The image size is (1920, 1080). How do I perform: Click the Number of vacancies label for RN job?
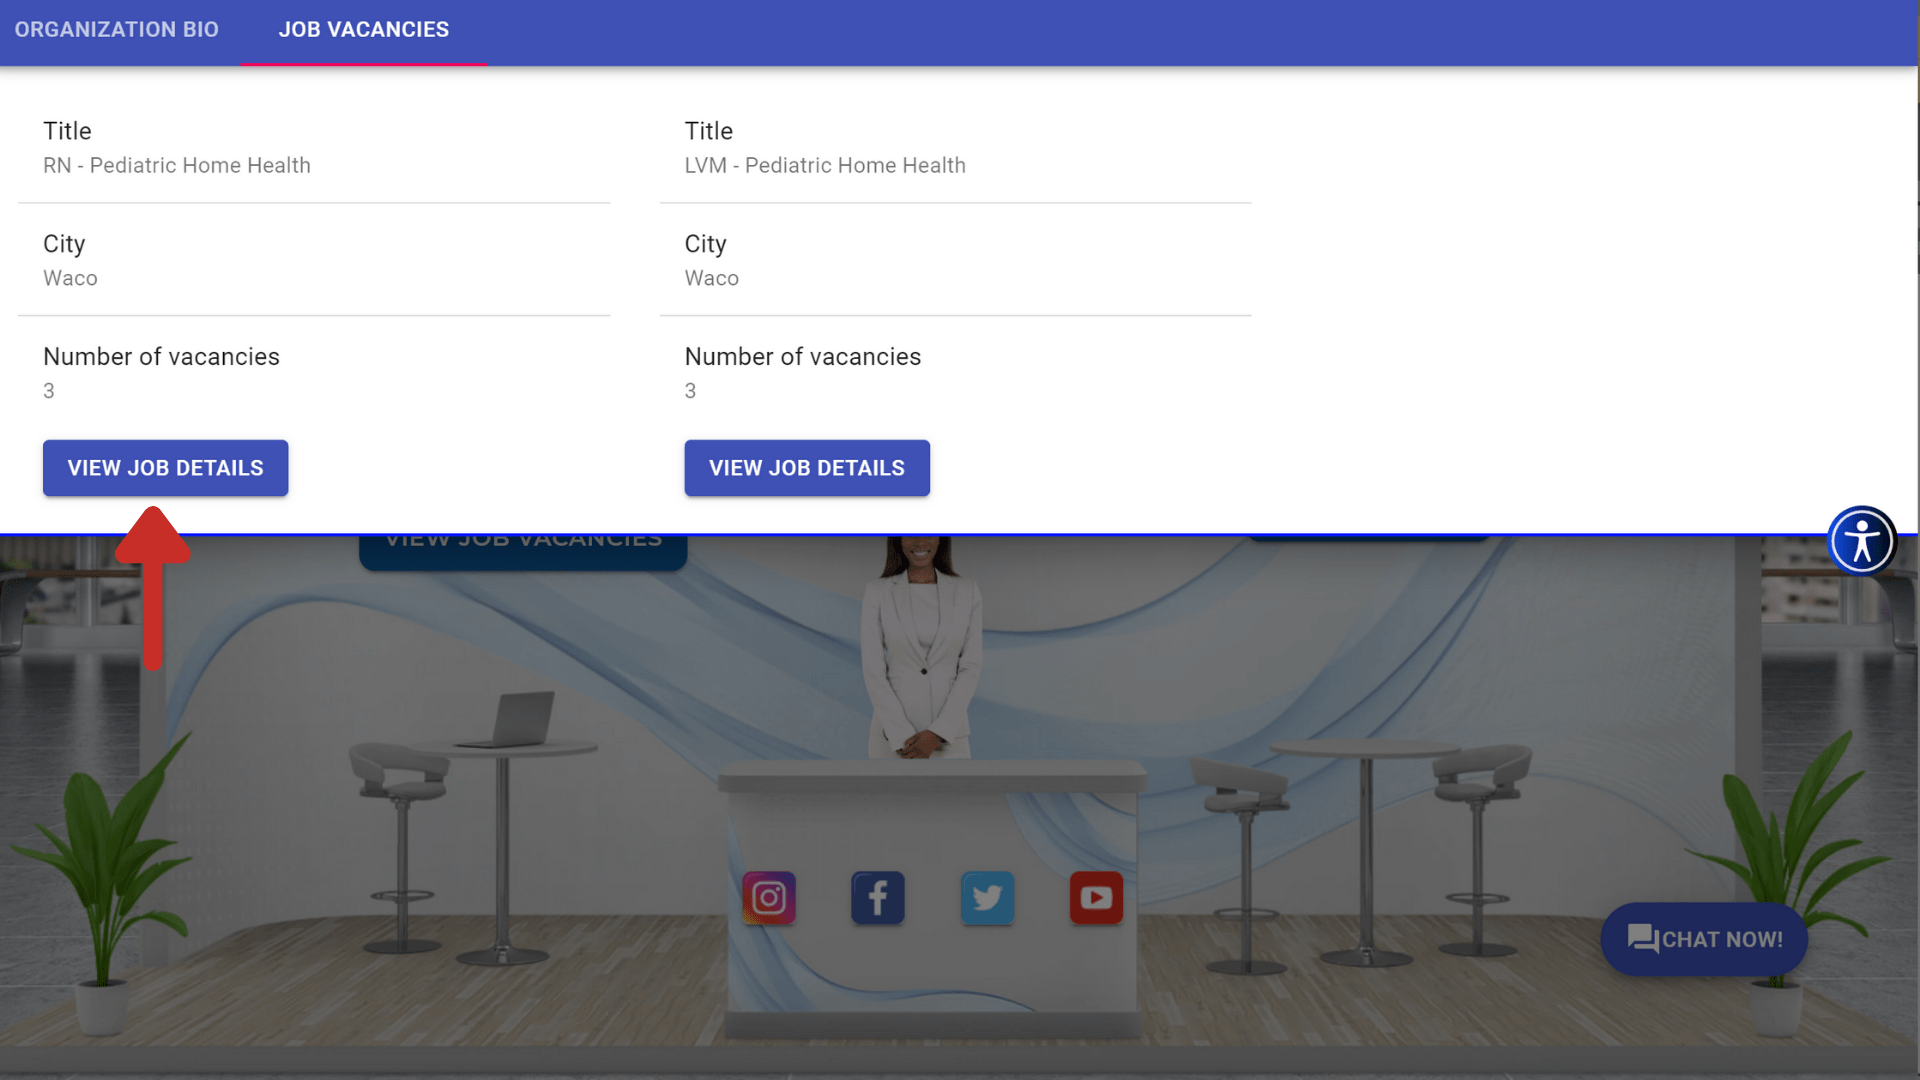click(161, 357)
